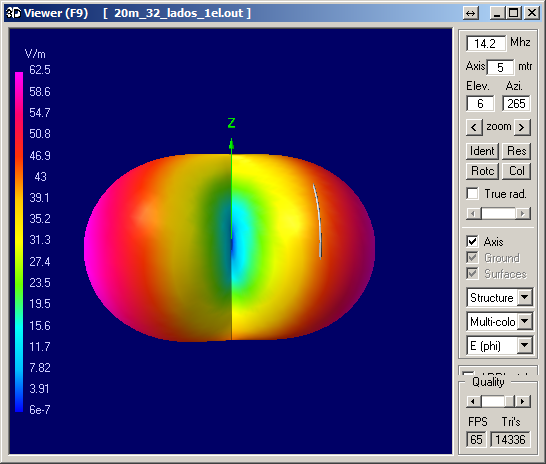Image resolution: width=546 pixels, height=464 pixels.
Task: Click the Ident button
Action: pos(482,151)
